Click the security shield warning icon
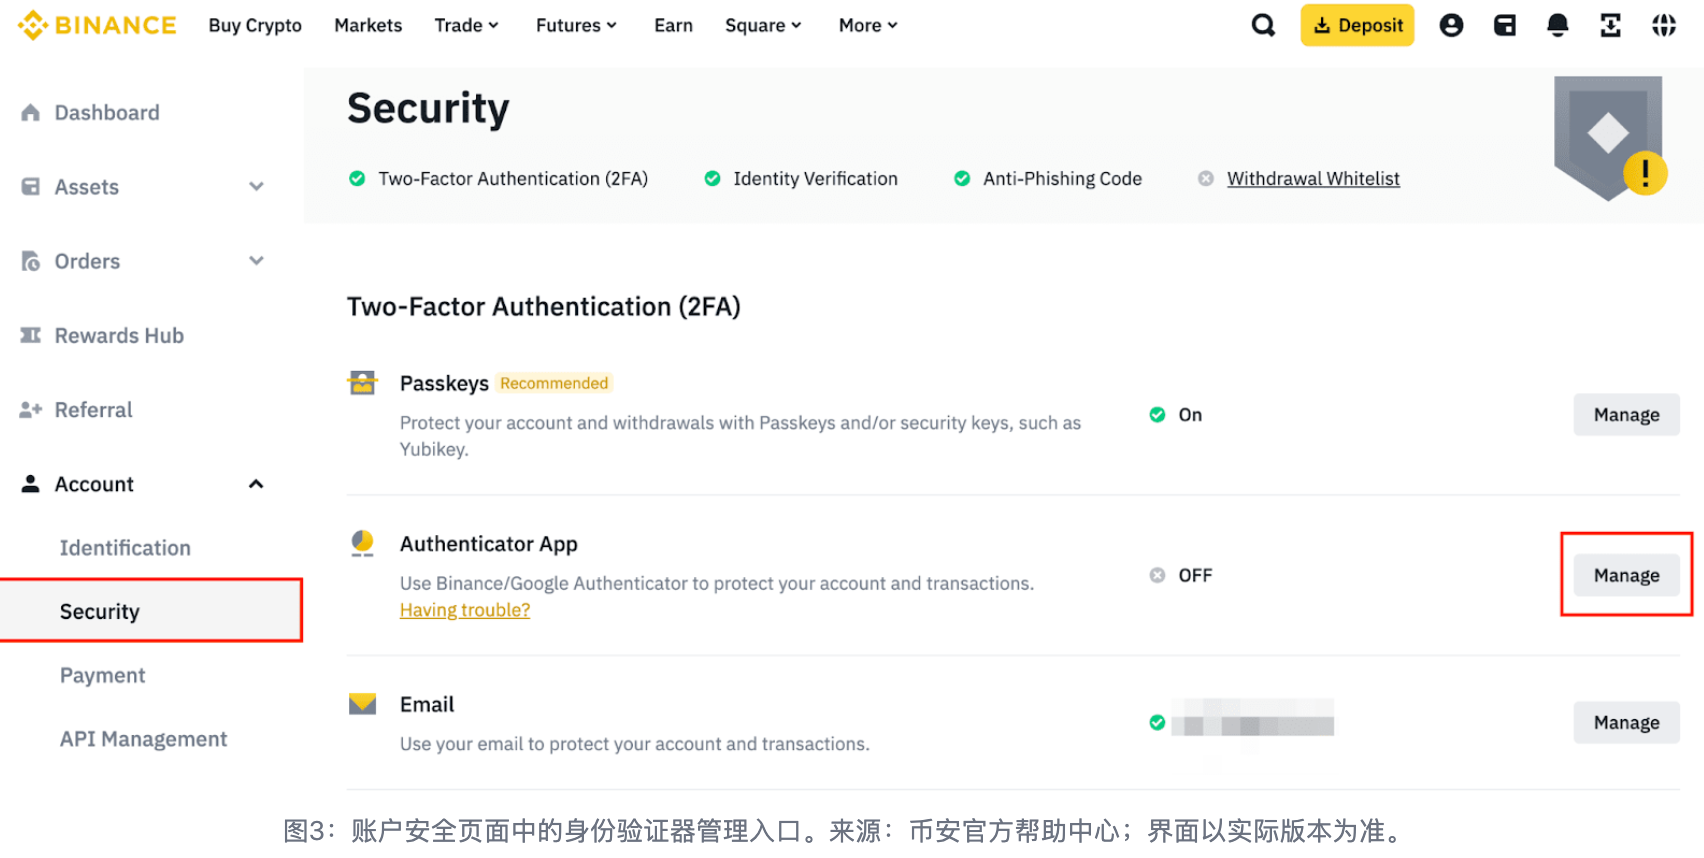This screenshot has width=1704, height=858. click(x=1610, y=138)
